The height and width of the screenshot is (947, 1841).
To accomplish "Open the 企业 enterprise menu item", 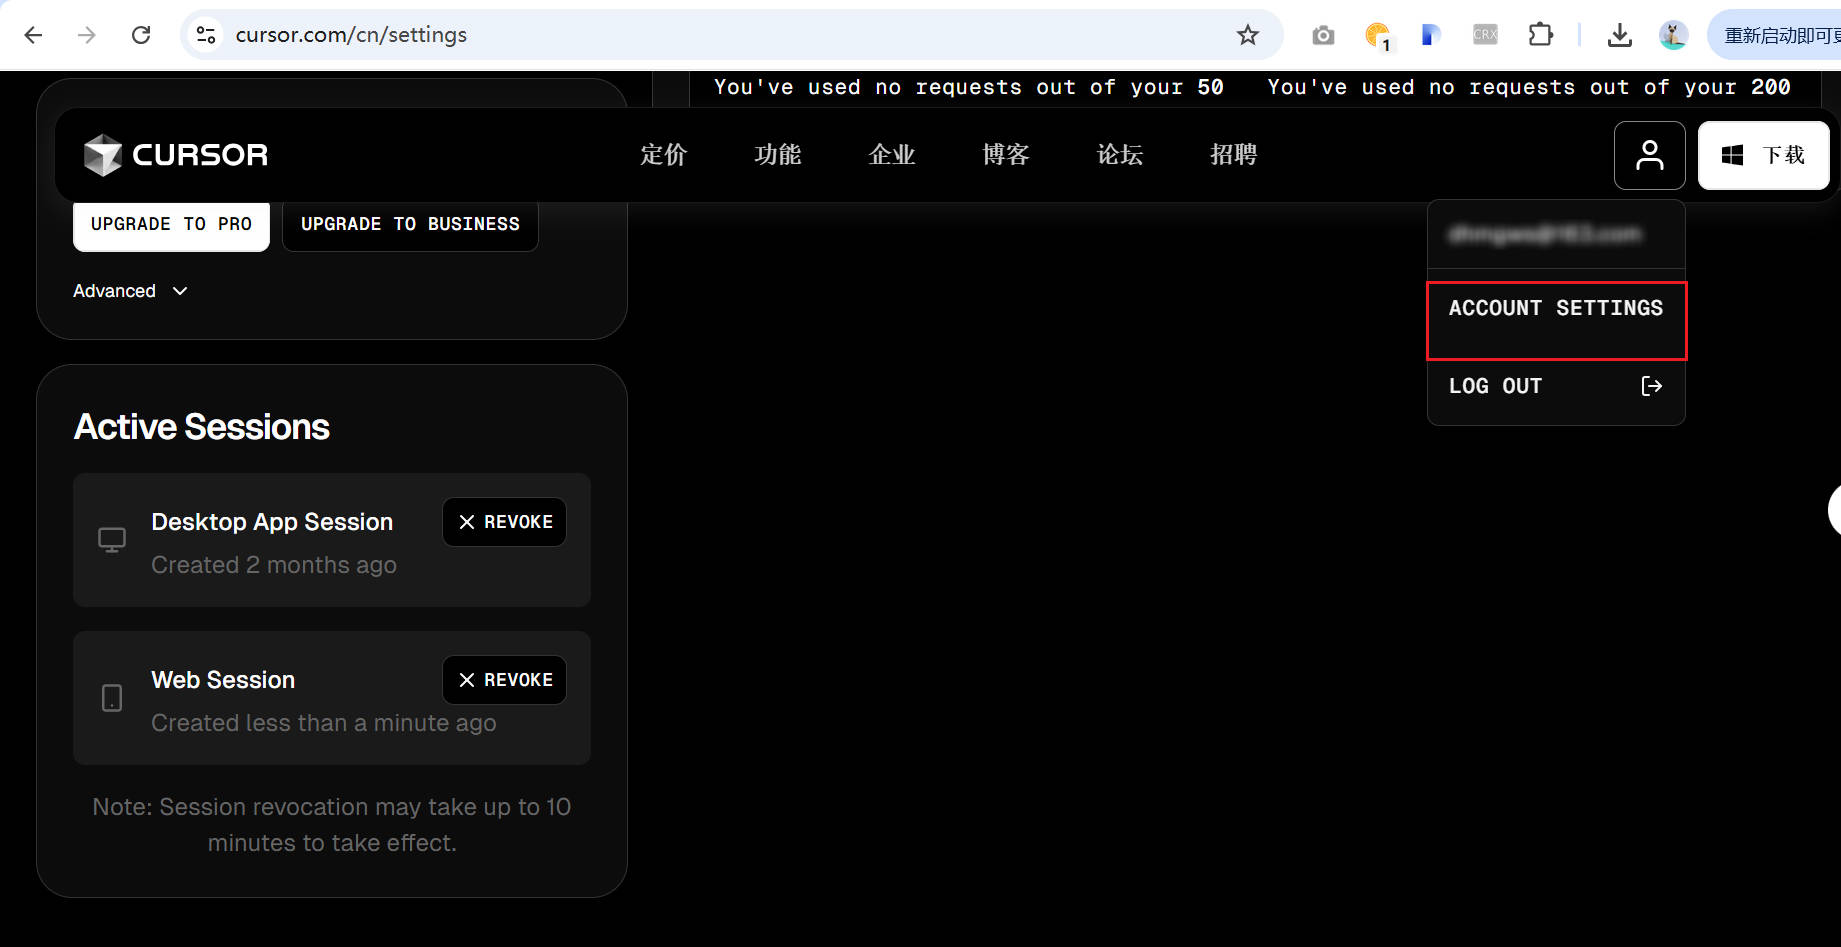I will tap(892, 155).
